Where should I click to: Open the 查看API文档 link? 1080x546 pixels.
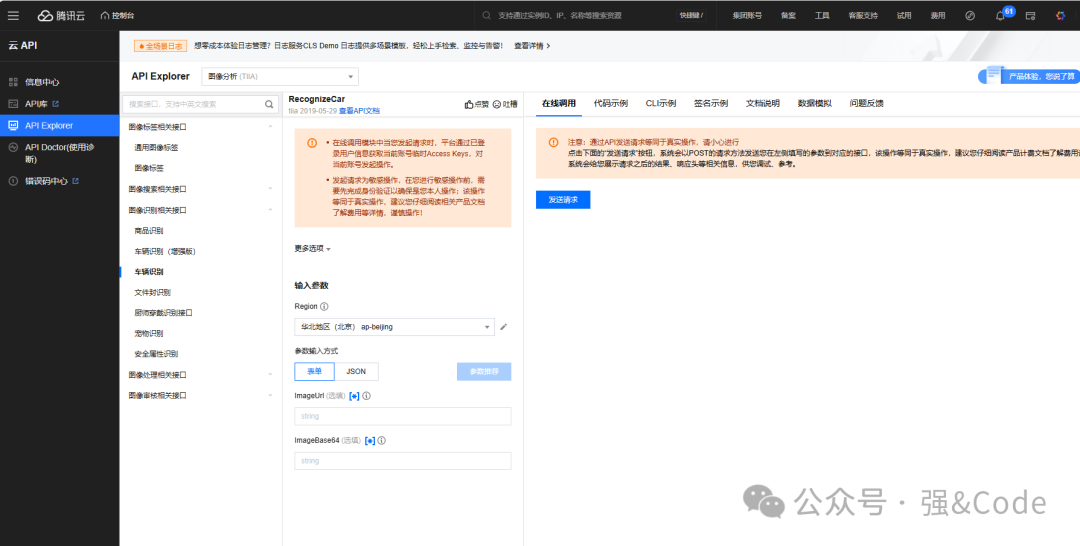click(x=359, y=111)
